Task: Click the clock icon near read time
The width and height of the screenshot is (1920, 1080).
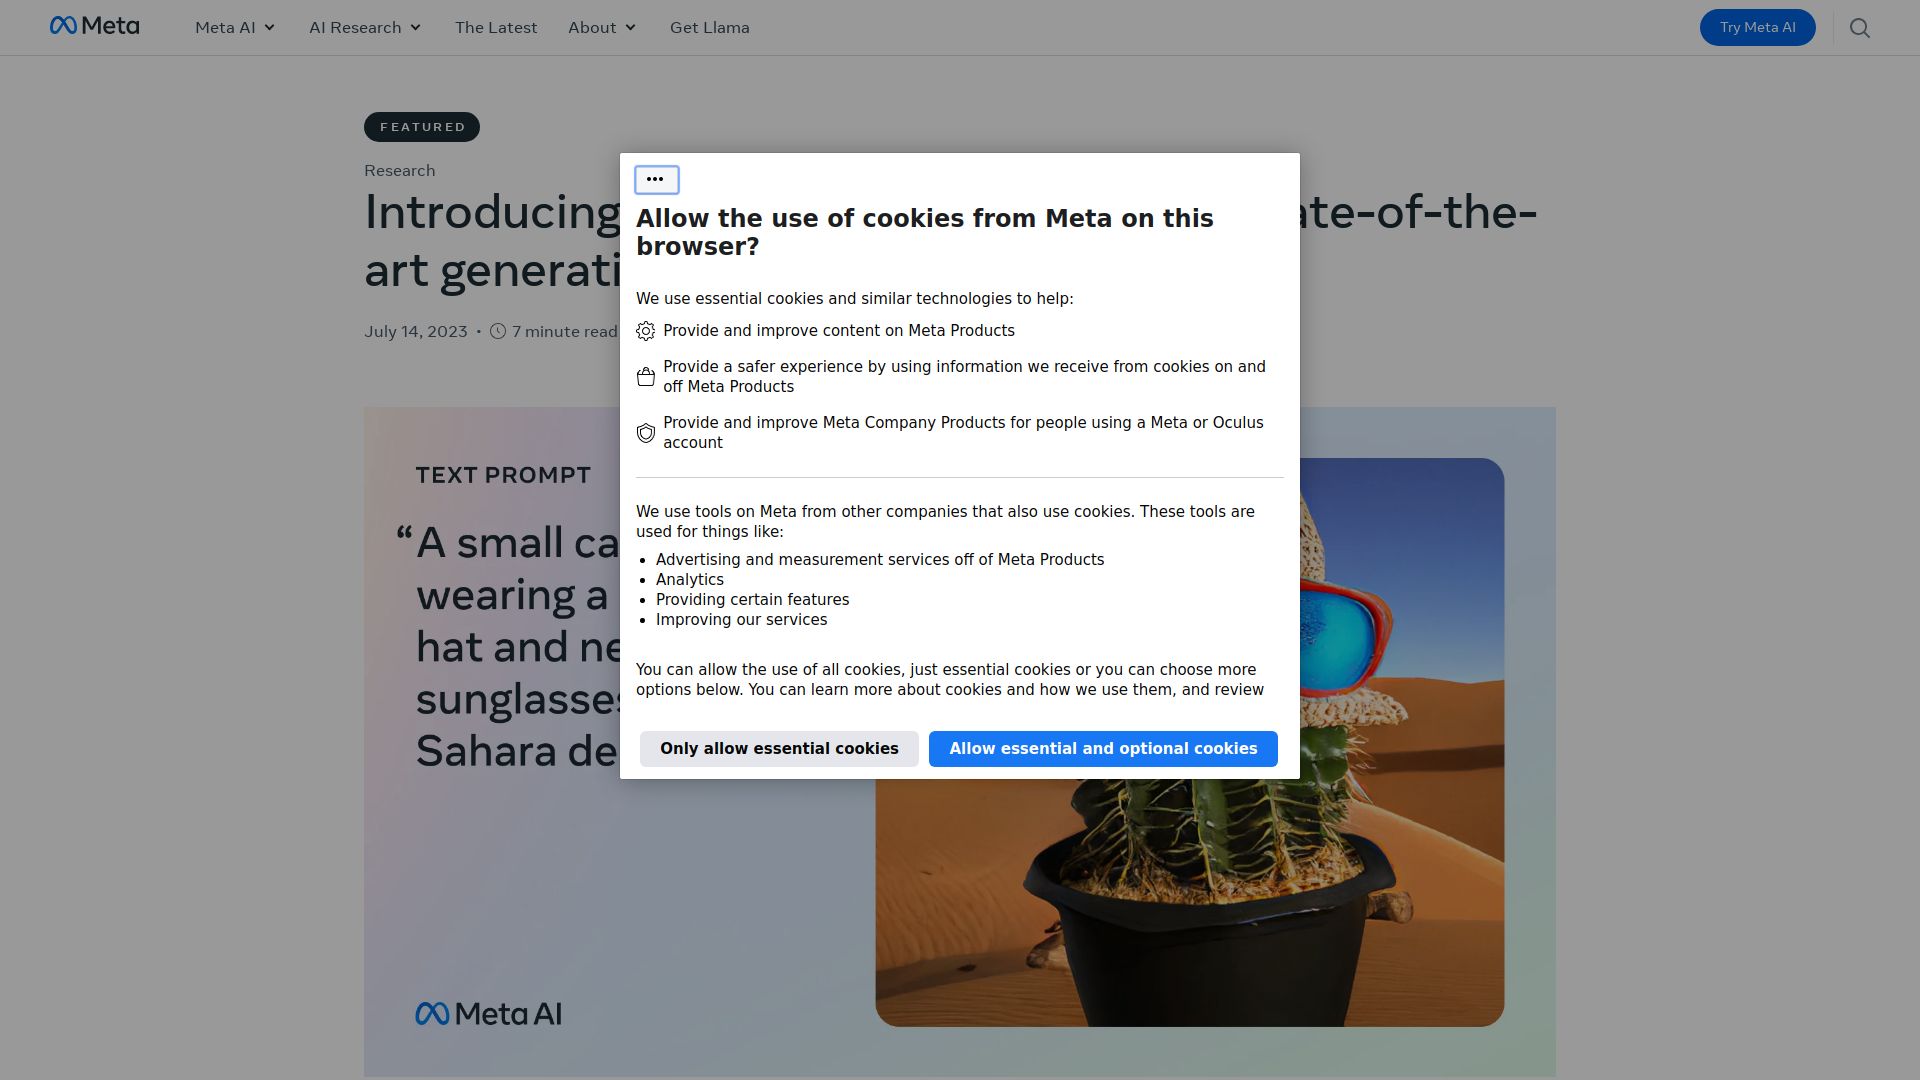Action: 498,331
